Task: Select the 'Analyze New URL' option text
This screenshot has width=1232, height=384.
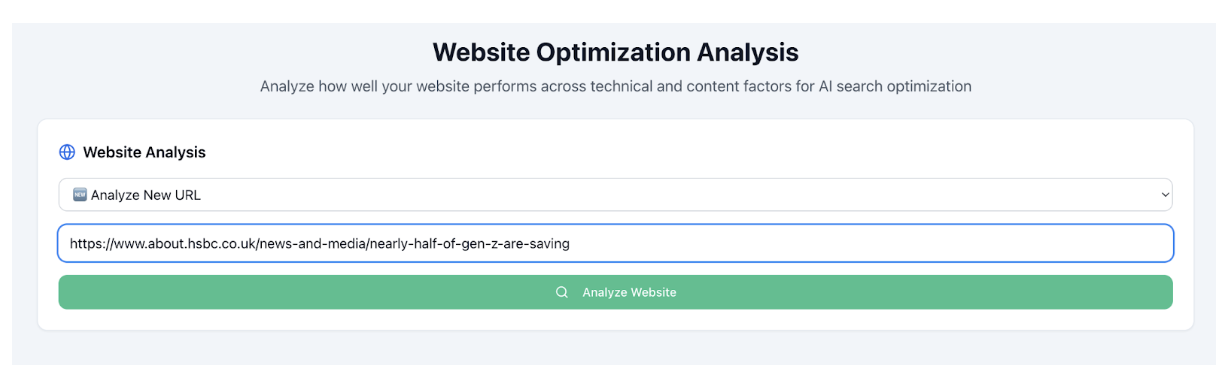Action: tap(146, 195)
